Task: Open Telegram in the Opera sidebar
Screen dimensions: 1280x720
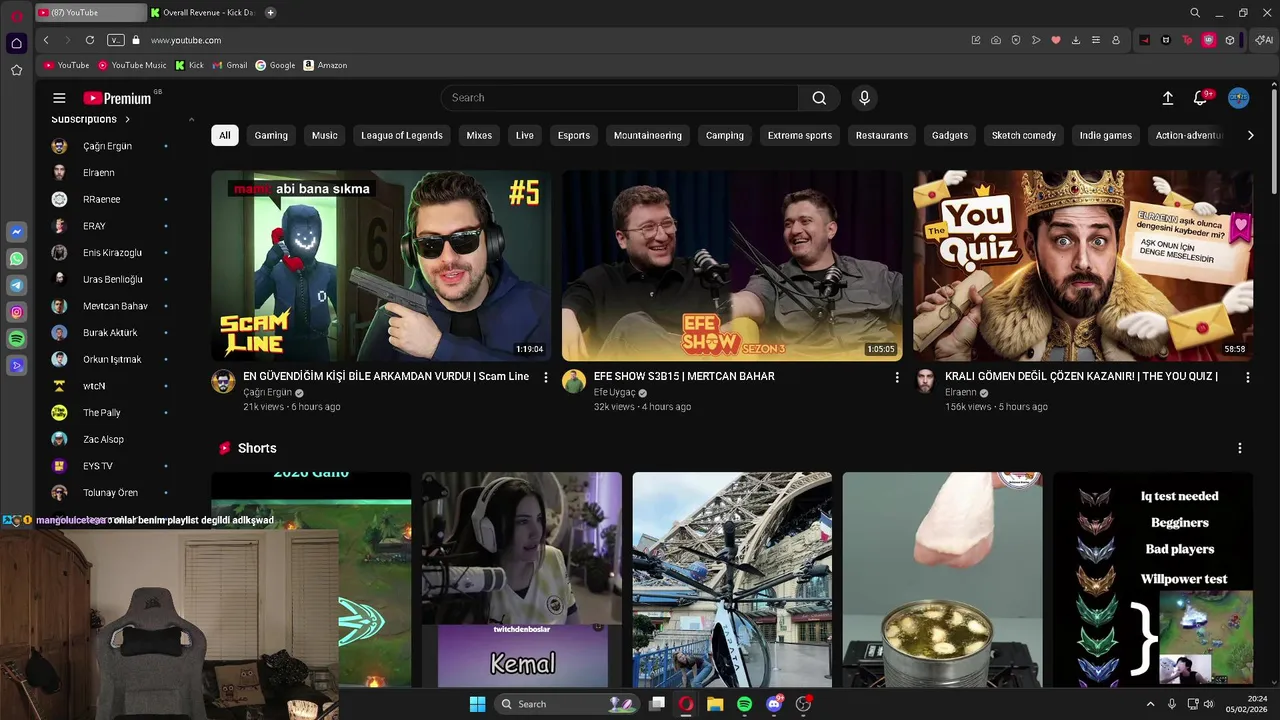Action: 16,286
